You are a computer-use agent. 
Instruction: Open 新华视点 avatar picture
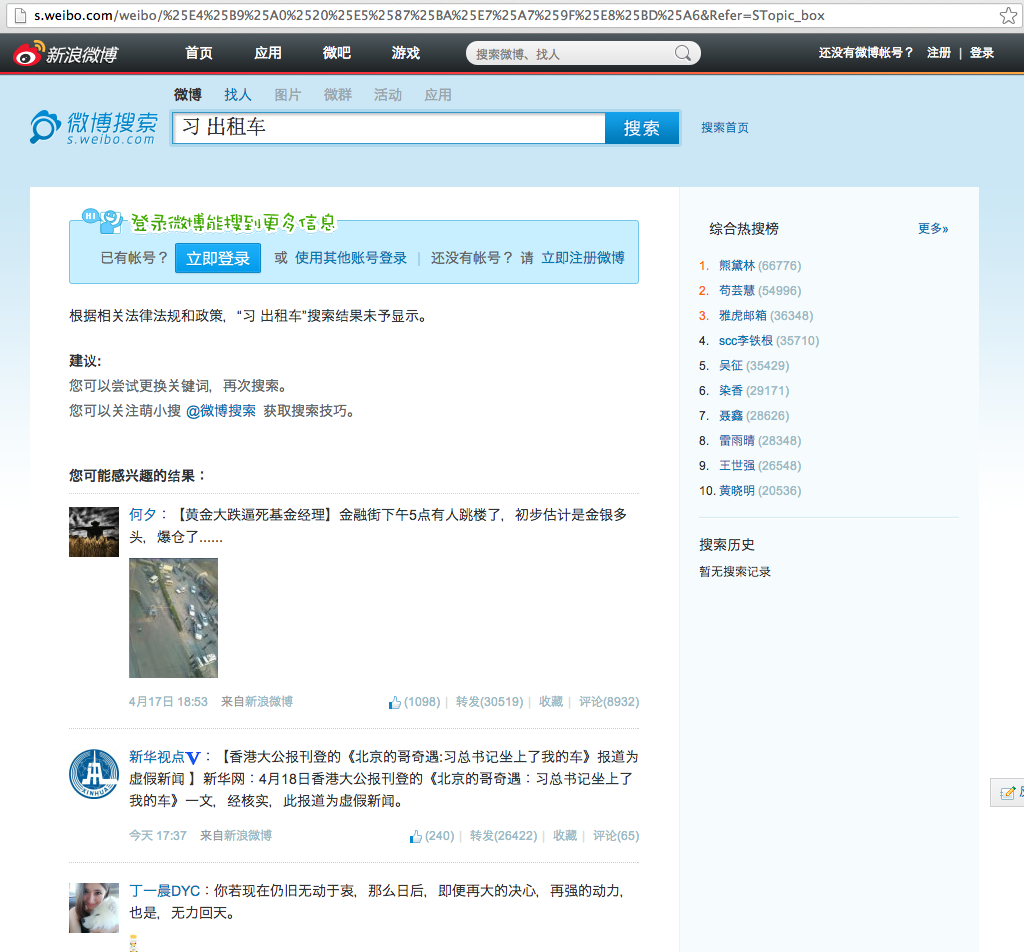(x=94, y=774)
